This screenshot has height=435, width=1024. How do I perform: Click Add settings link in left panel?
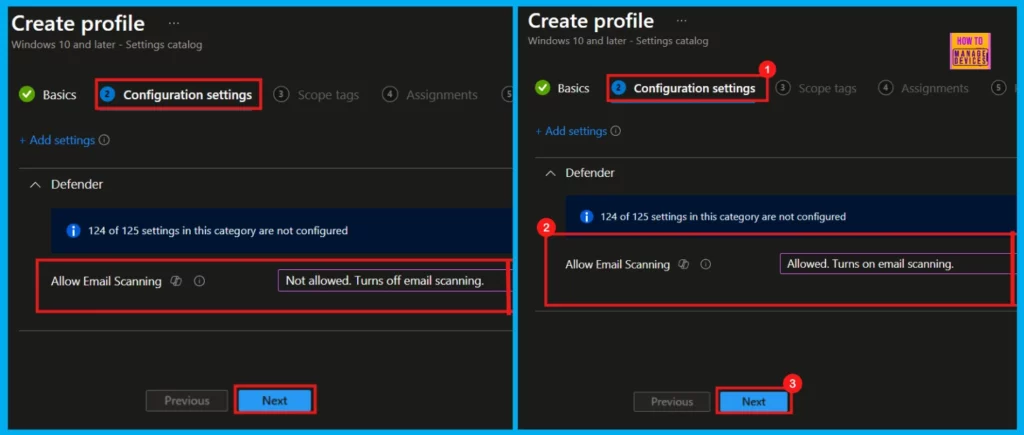pyautogui.click(x=57, y=140)
